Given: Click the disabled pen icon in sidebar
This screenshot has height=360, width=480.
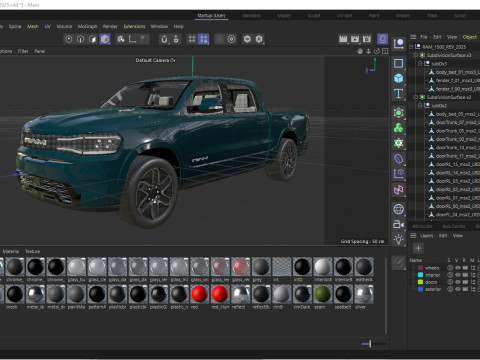Looking at the screenshot, I should click(398, 263).
